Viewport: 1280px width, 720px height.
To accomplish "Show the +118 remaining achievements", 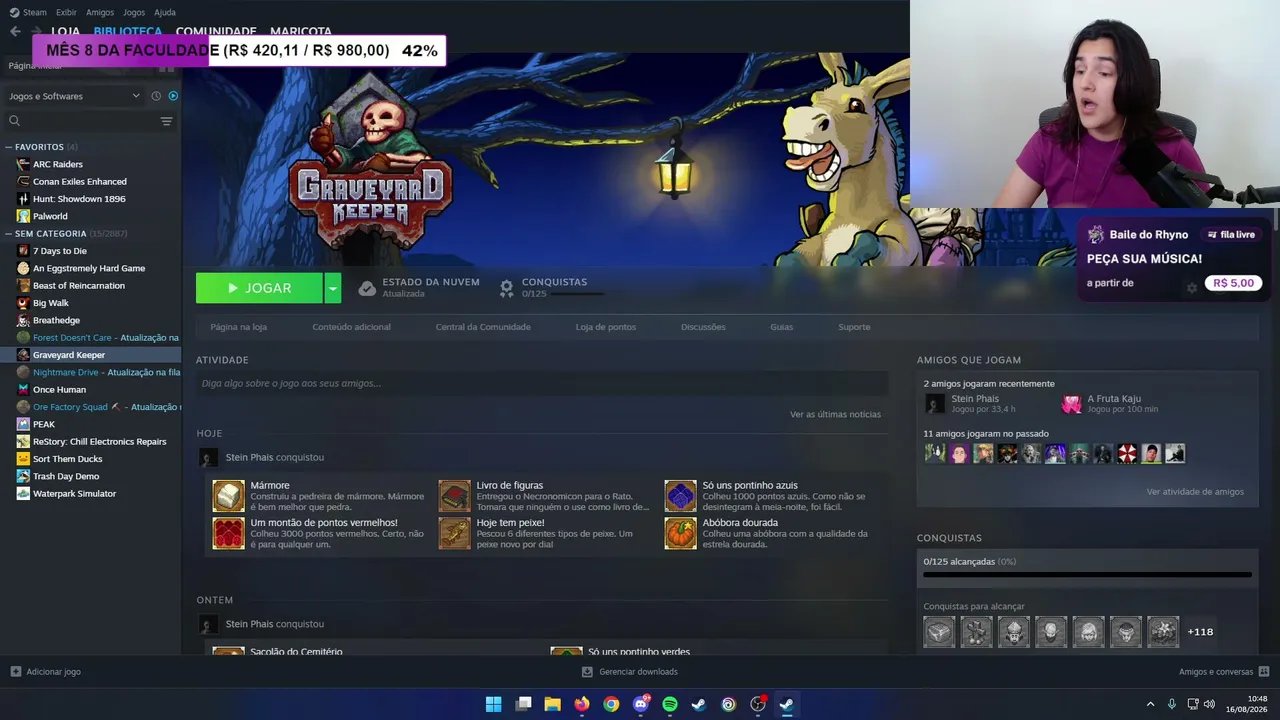I will click(x=1200, y=632).
